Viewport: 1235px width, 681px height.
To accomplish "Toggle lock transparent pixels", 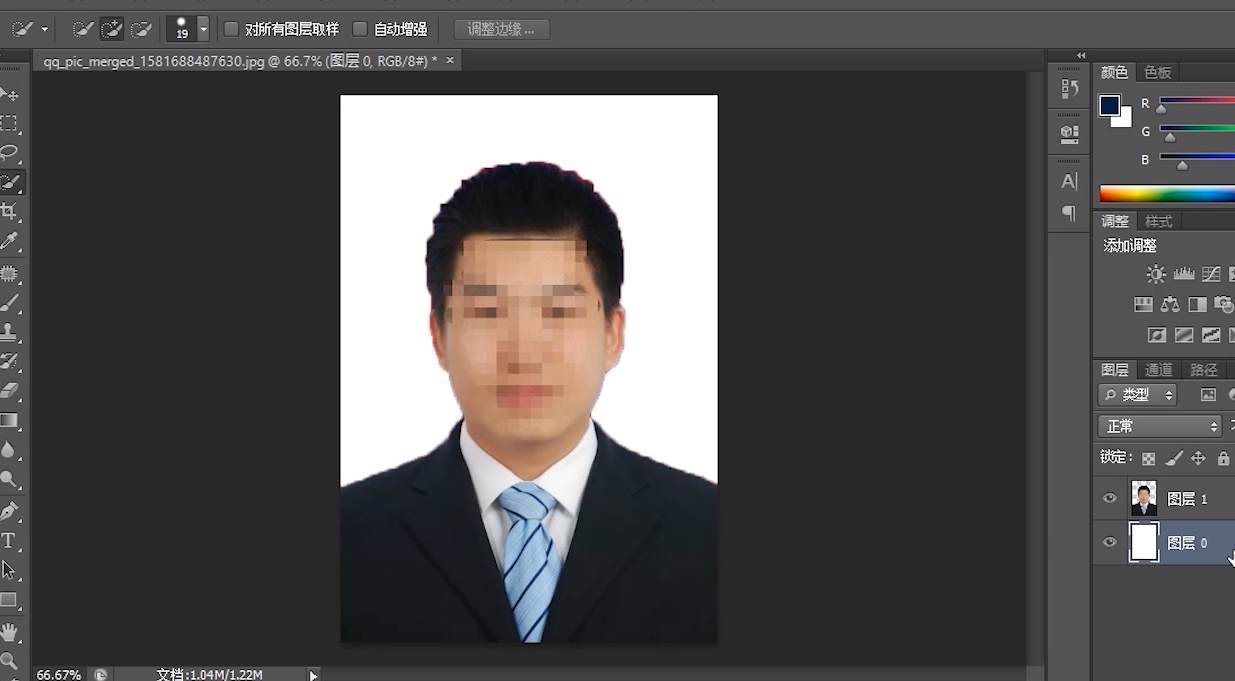I will click(1148, 458).
